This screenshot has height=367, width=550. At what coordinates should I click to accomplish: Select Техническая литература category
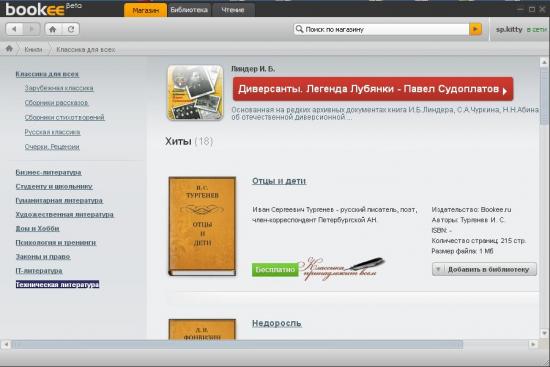point(58,285)
